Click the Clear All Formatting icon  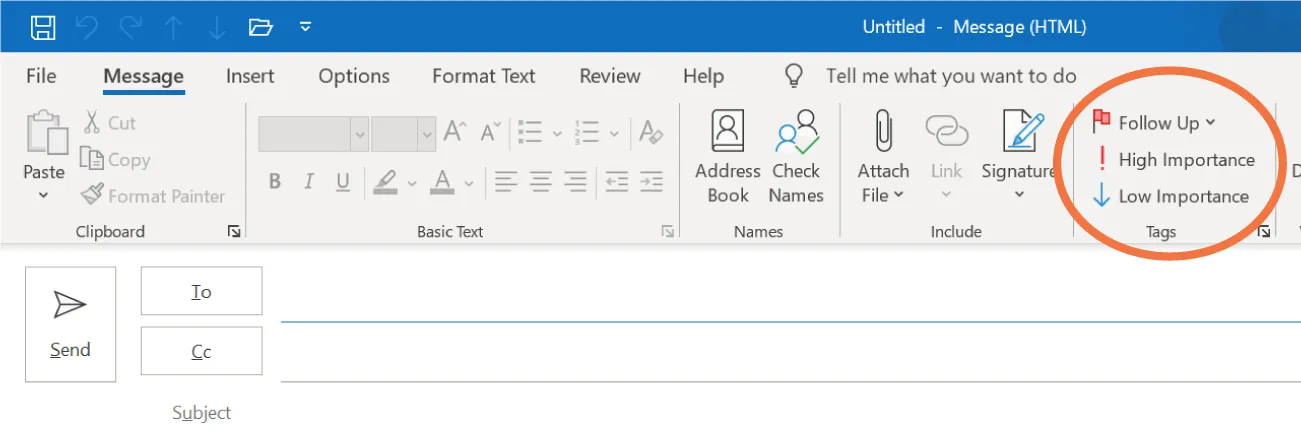[x=650, y=132]
